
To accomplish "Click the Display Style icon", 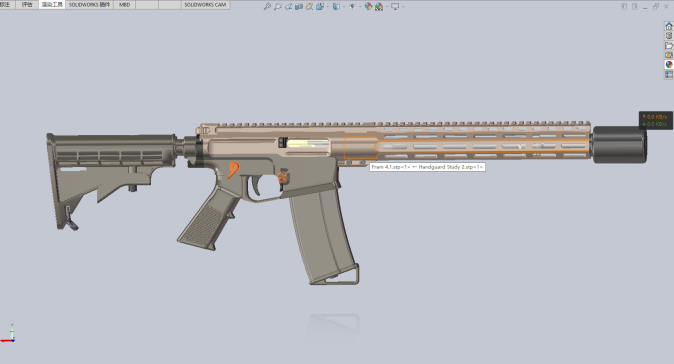I will (x=337, y=6).
